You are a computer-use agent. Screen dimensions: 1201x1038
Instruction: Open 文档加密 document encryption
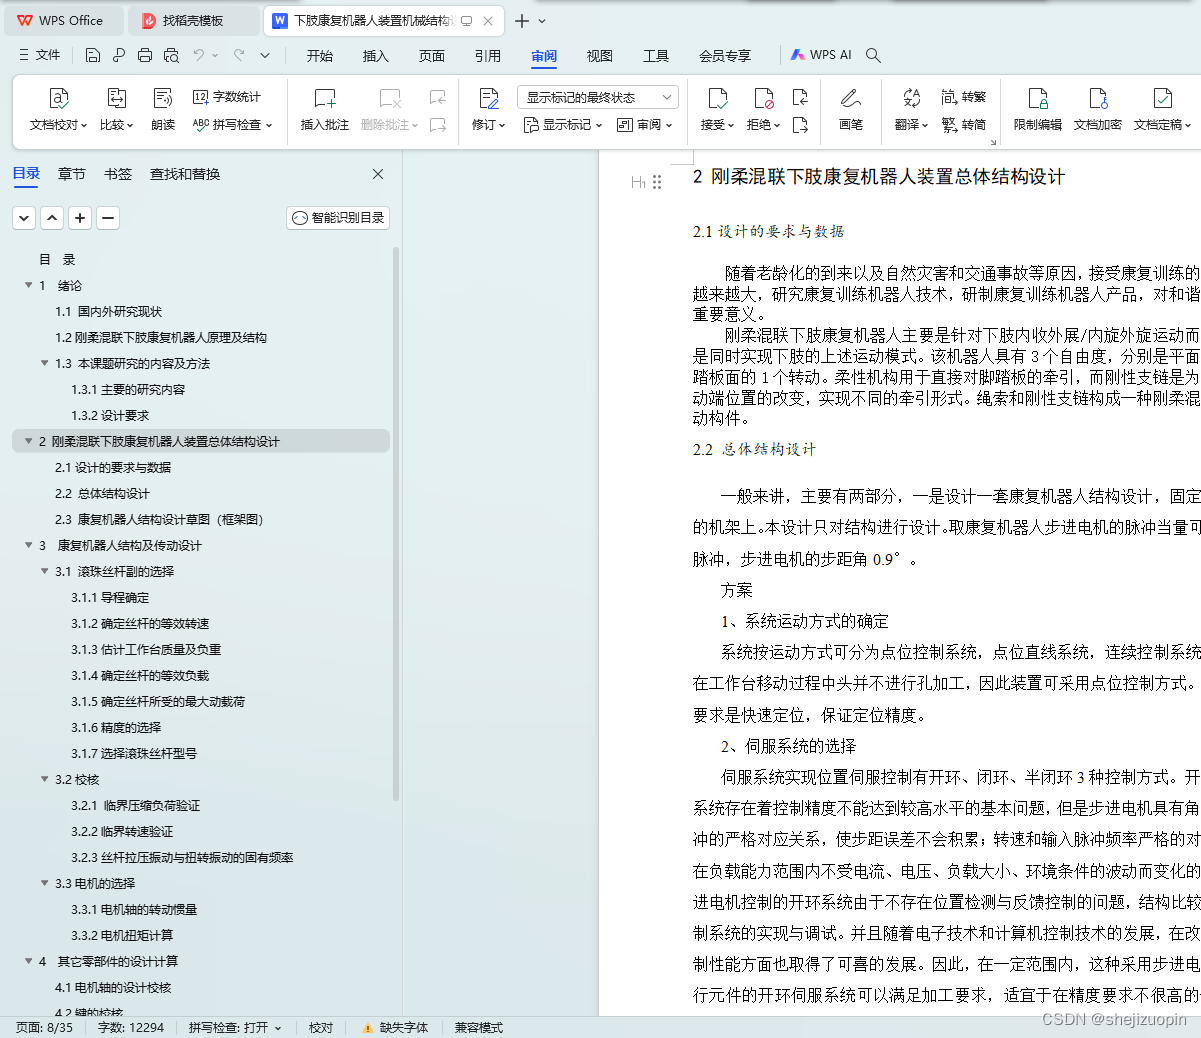tap(1098, 108)
